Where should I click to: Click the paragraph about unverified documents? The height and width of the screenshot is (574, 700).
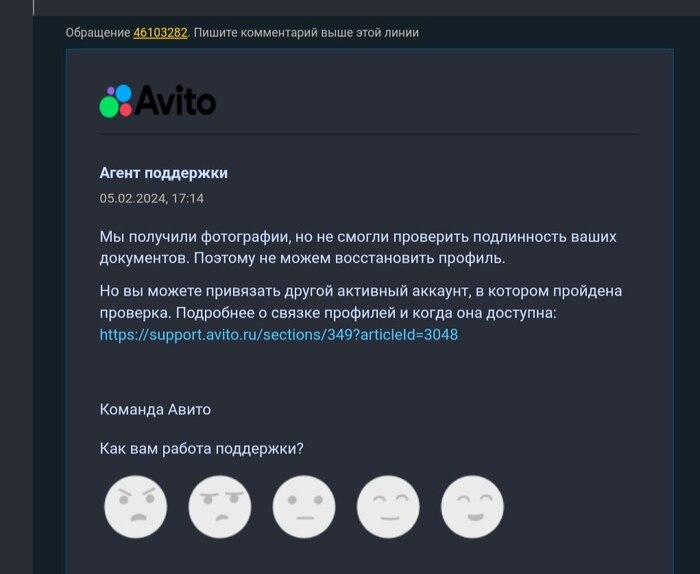[358, 247]
